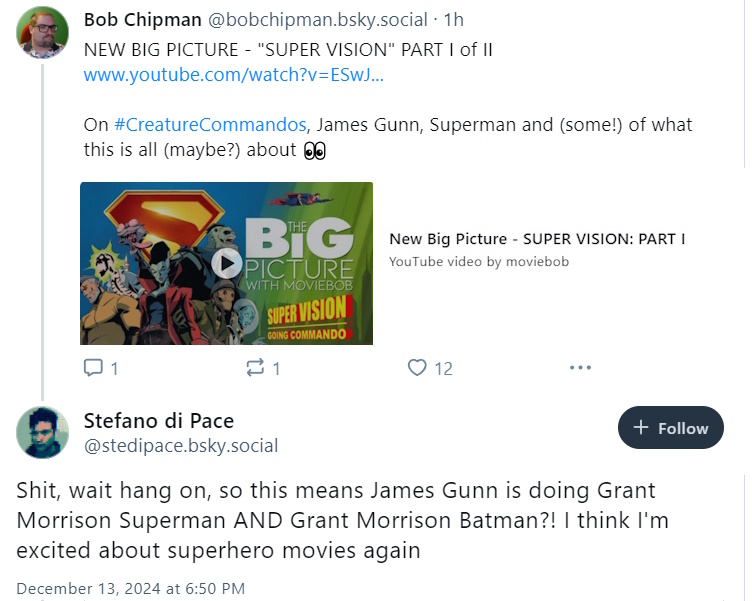Open the youtube.com/watch link

point(234,75)
